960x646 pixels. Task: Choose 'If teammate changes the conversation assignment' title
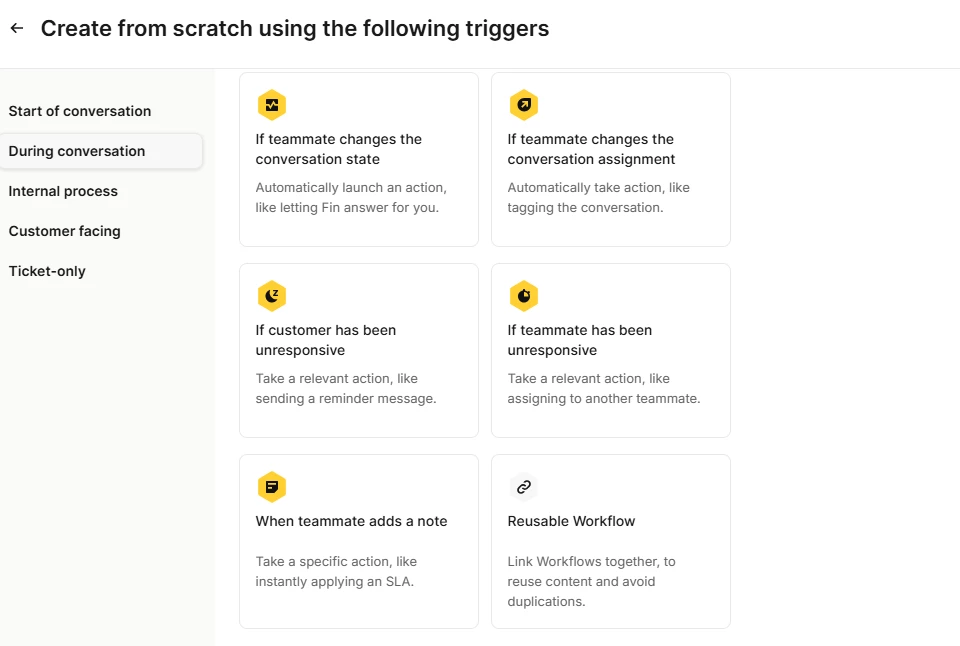pos(591,149)
